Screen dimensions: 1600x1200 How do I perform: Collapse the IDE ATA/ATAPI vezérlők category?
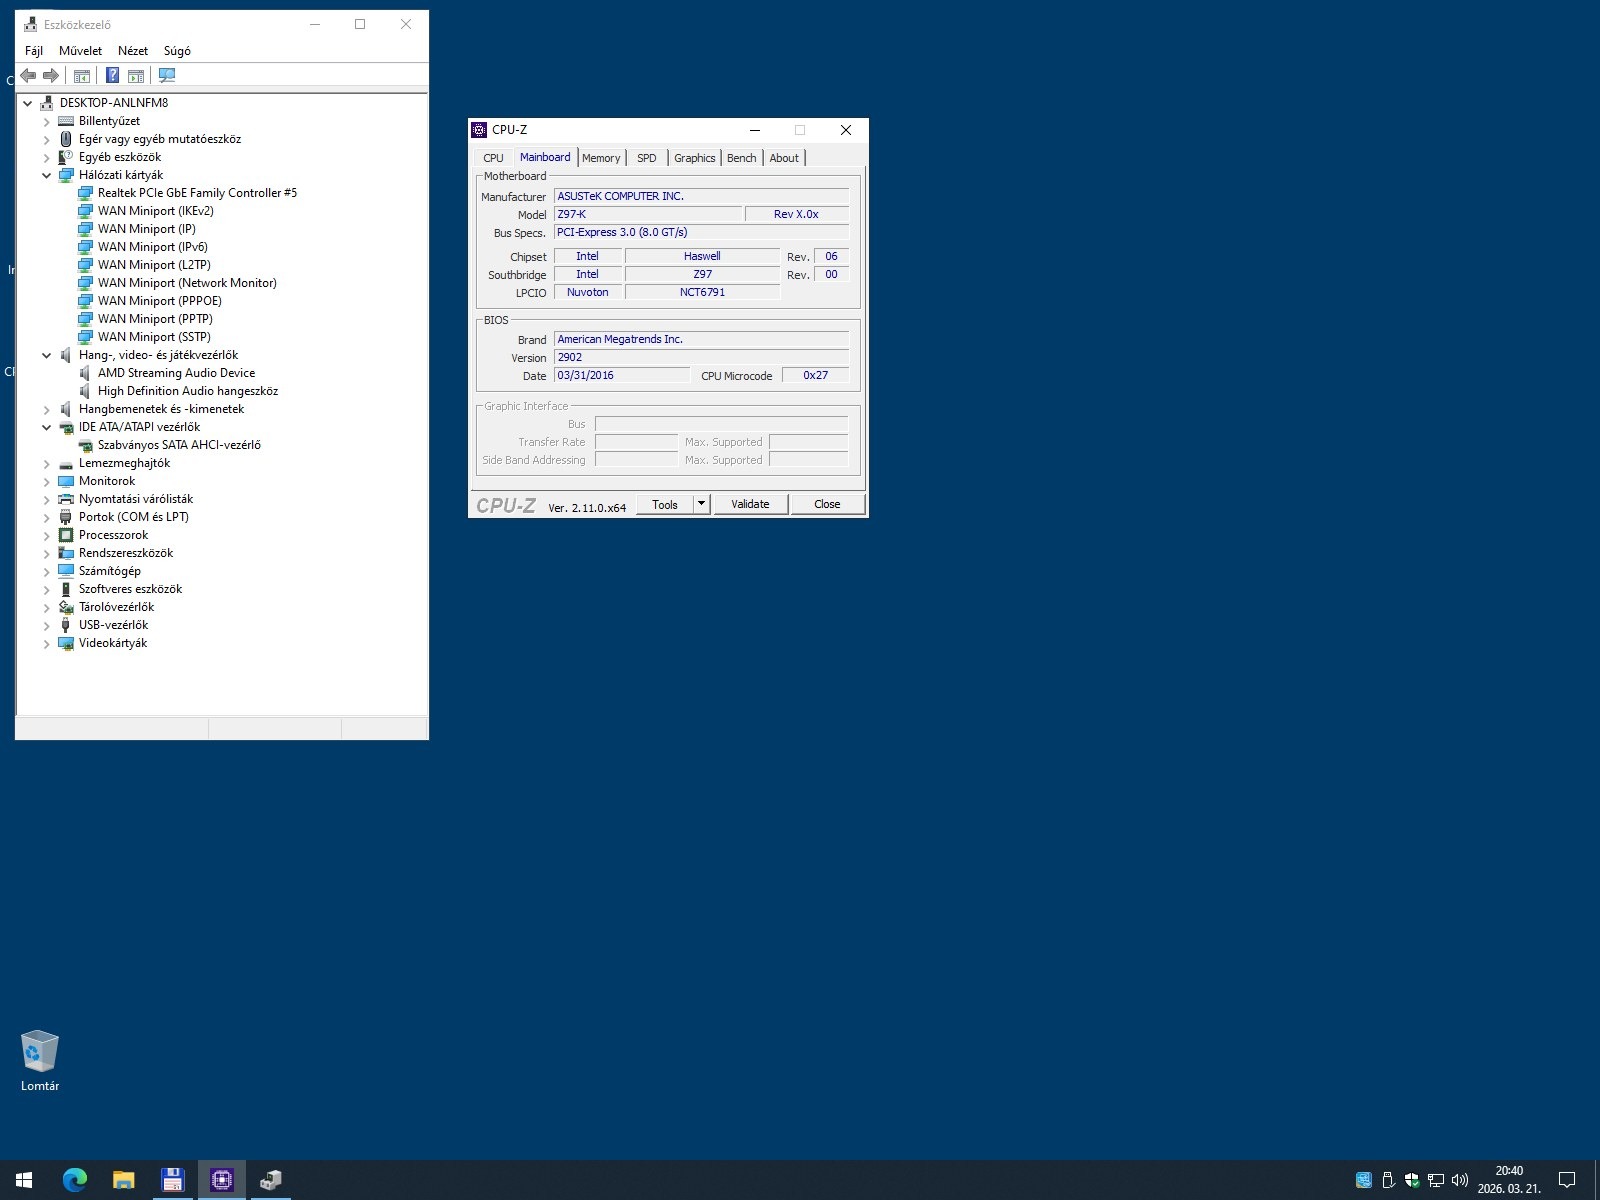pyautogui.click(x=46, y=427)
